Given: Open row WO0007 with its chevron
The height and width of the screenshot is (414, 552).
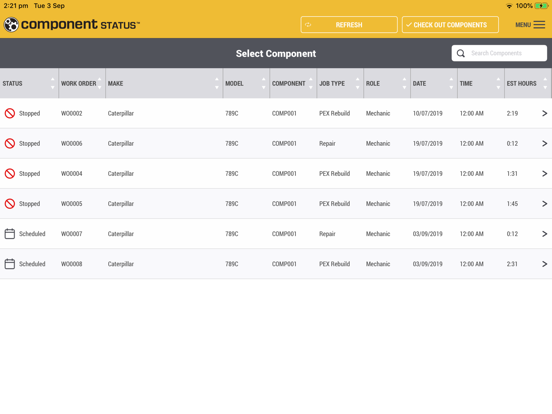Looking at the screenshot, I should pos(544,234).
